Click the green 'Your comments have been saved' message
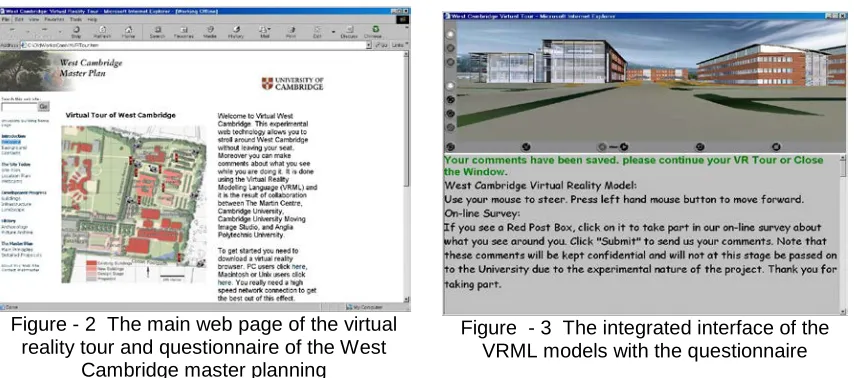The width and height of the screenshot is (854, 378). [x=633, y=166]
